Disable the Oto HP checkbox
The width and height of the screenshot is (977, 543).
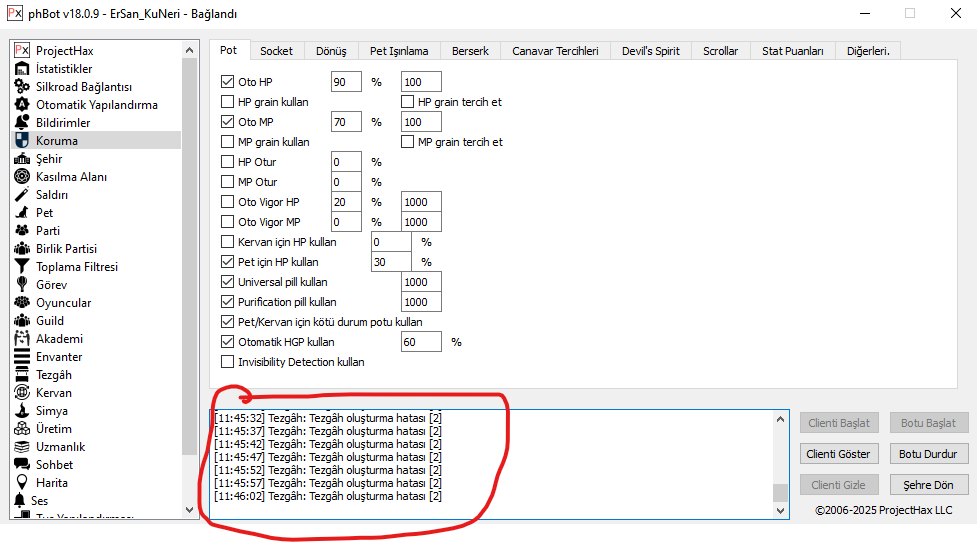[x=227, y=82]
